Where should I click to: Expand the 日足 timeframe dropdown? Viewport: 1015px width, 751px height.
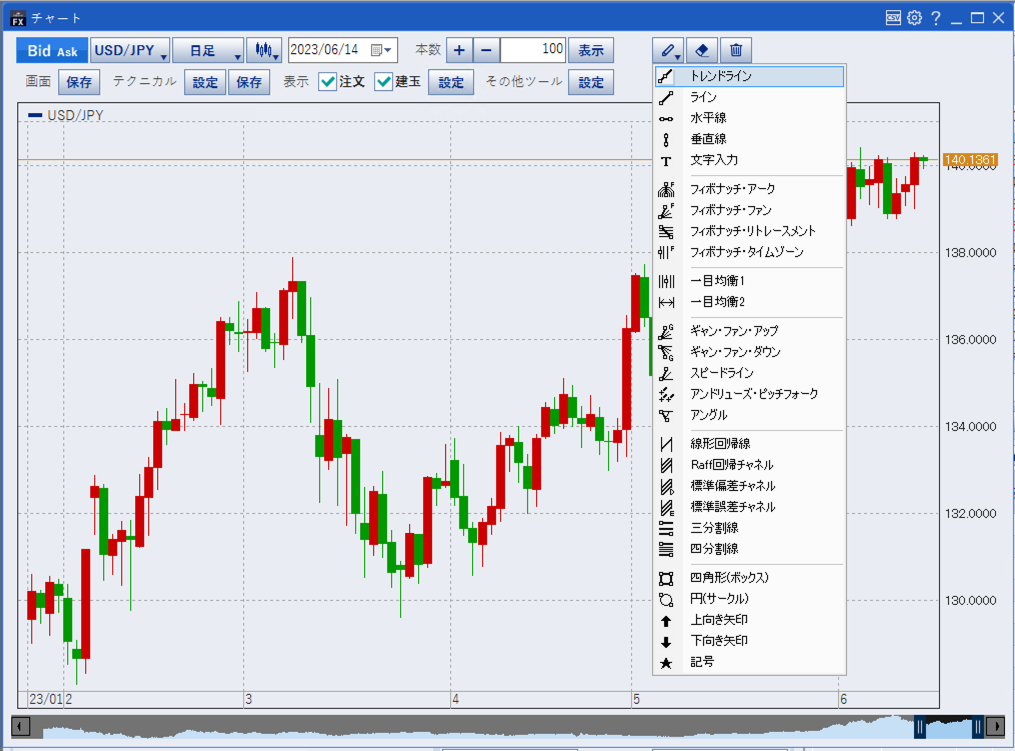click(208, 51)
